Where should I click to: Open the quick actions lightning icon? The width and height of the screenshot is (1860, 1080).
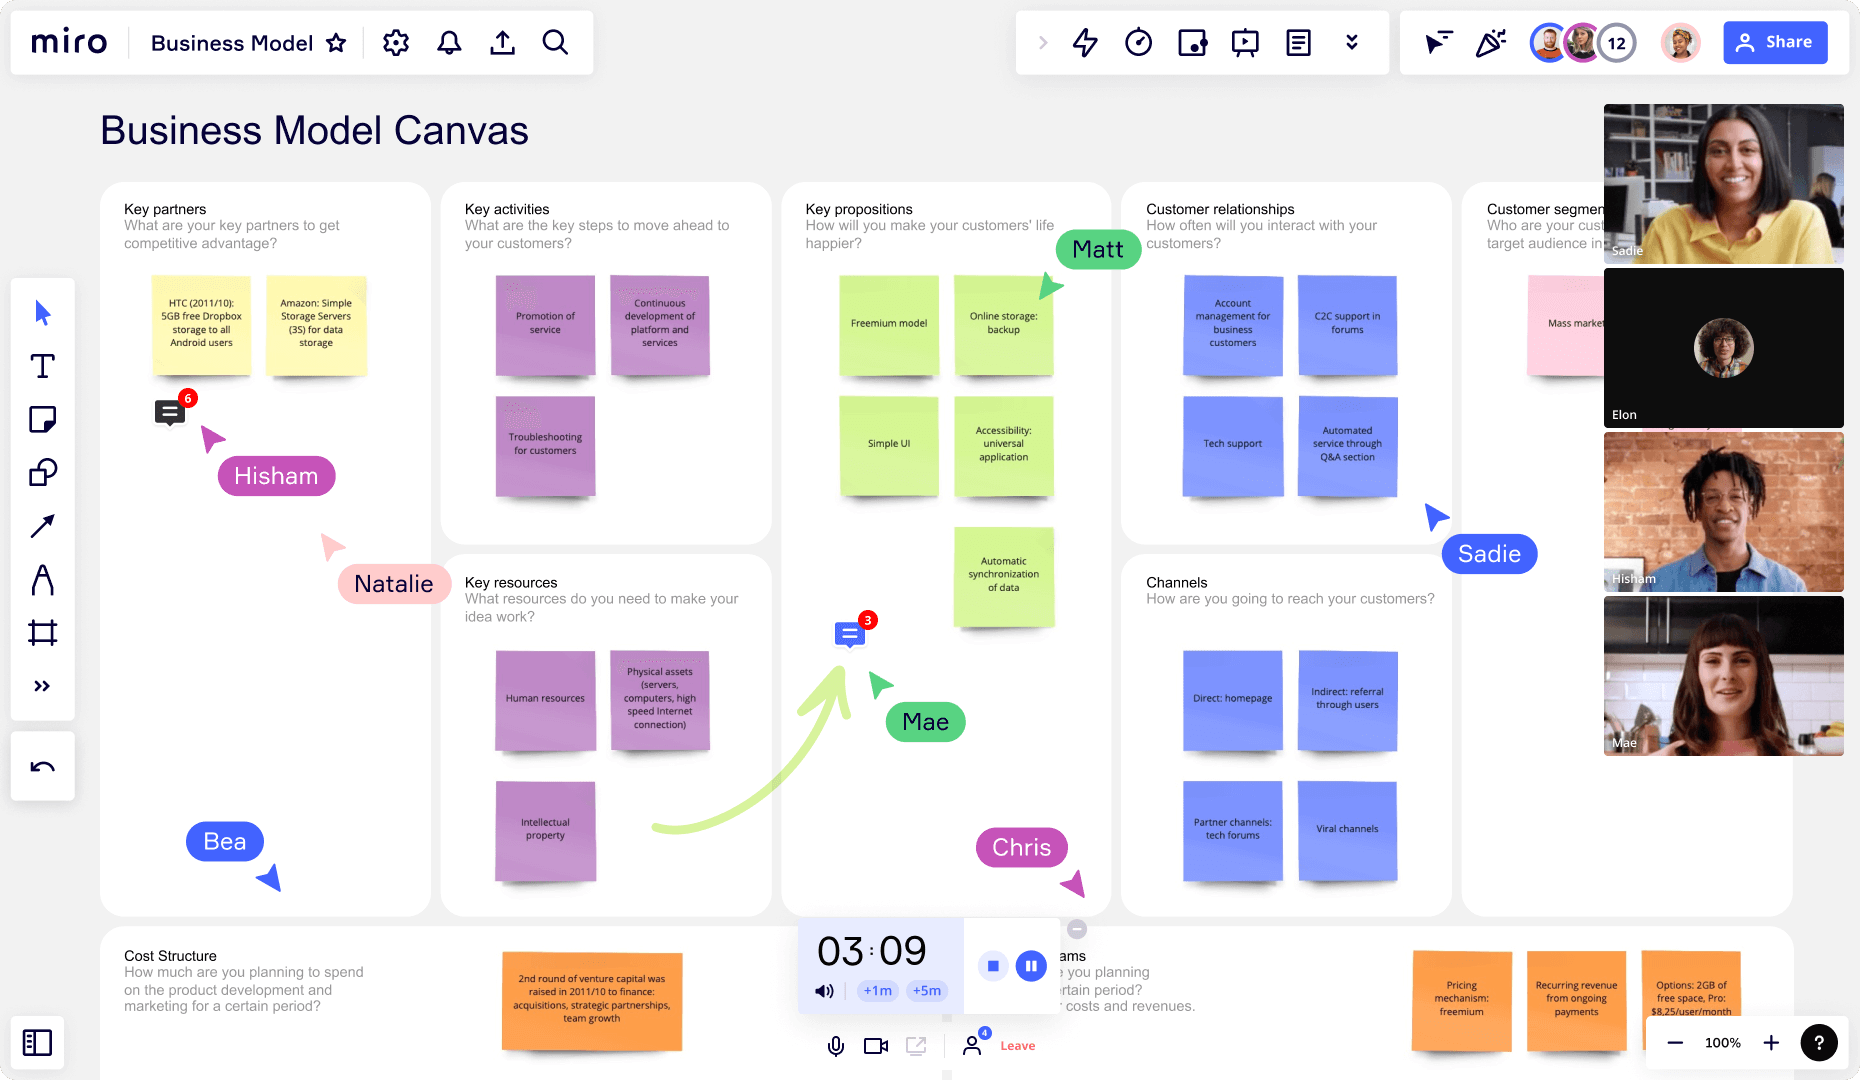click(x=1084, y=42)
